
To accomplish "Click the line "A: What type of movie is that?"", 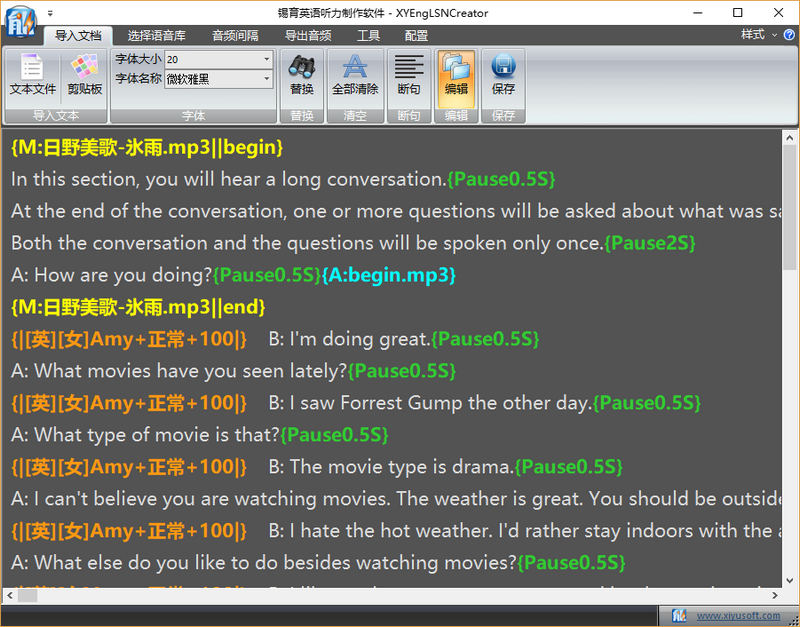I will click(x=145, y=435).
